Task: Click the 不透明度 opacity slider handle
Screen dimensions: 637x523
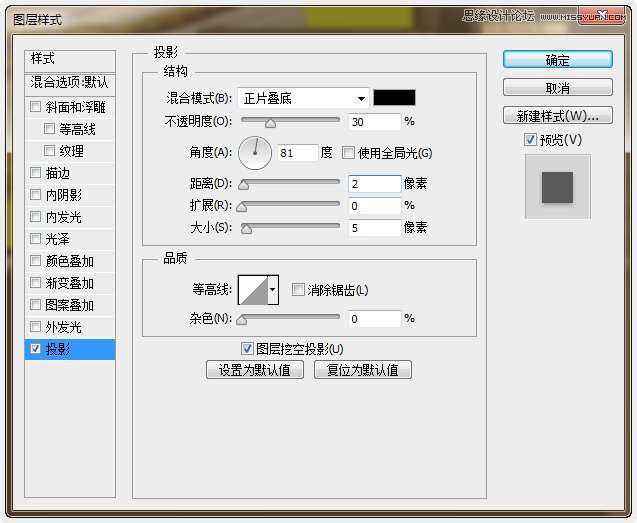Action: 270,123
